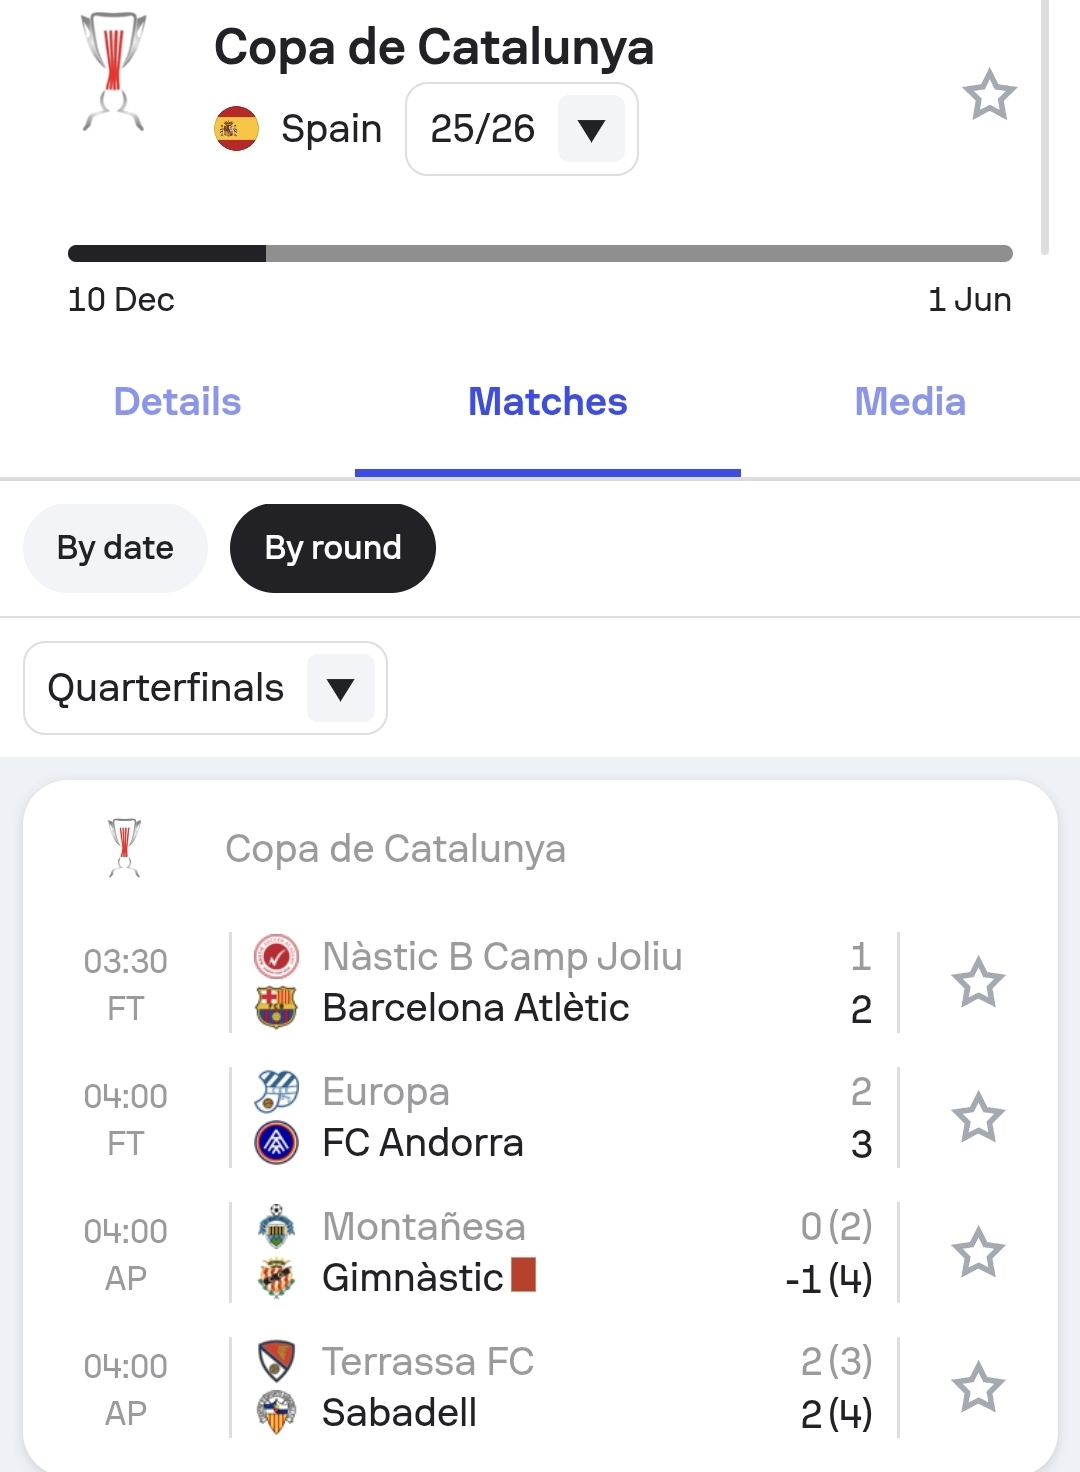Click the Copa de Catalunya trophy logo
This screenshot has width=1080, height=1472.
(113, 72)
